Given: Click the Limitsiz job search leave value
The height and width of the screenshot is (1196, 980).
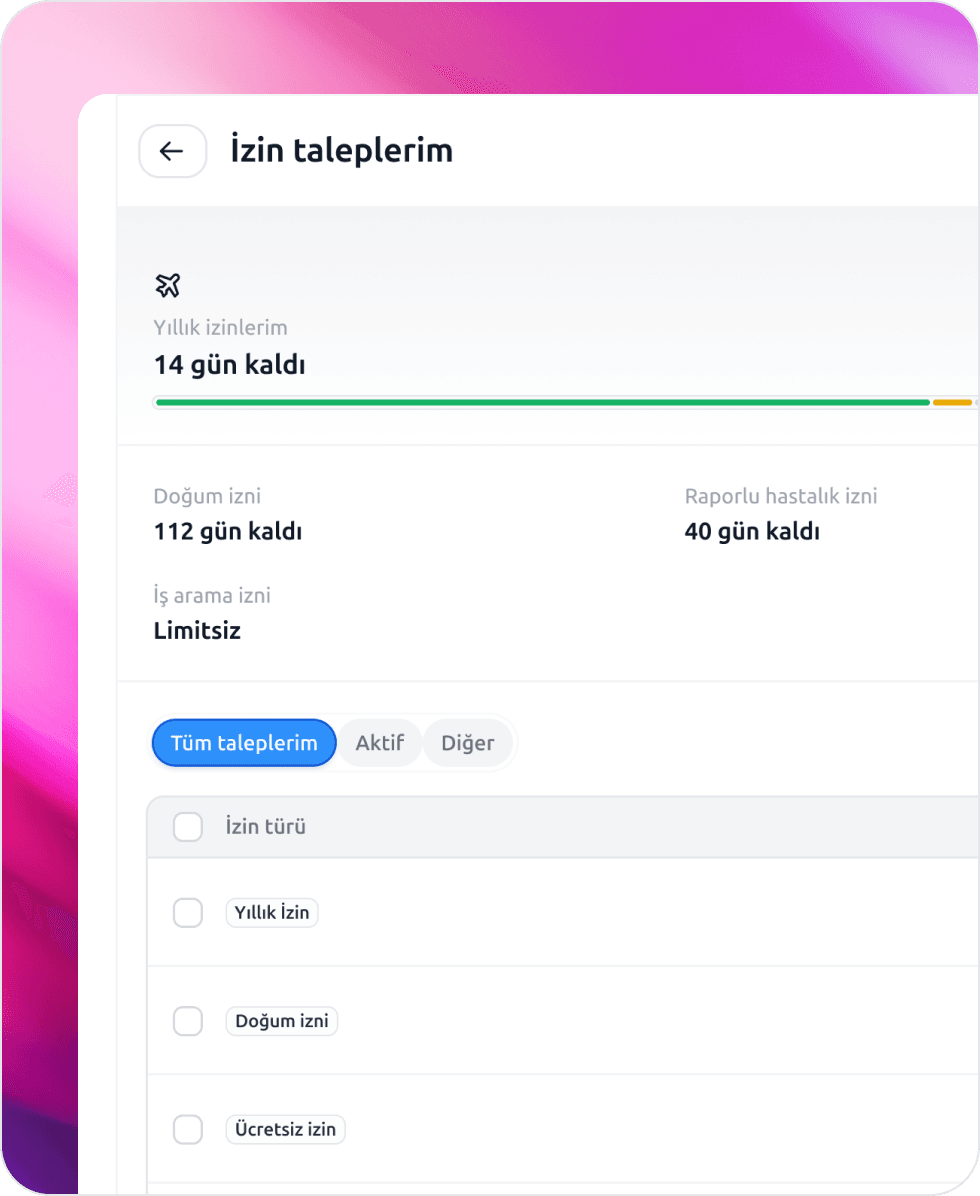Looking at the screenshot, I should pos(197,631).
